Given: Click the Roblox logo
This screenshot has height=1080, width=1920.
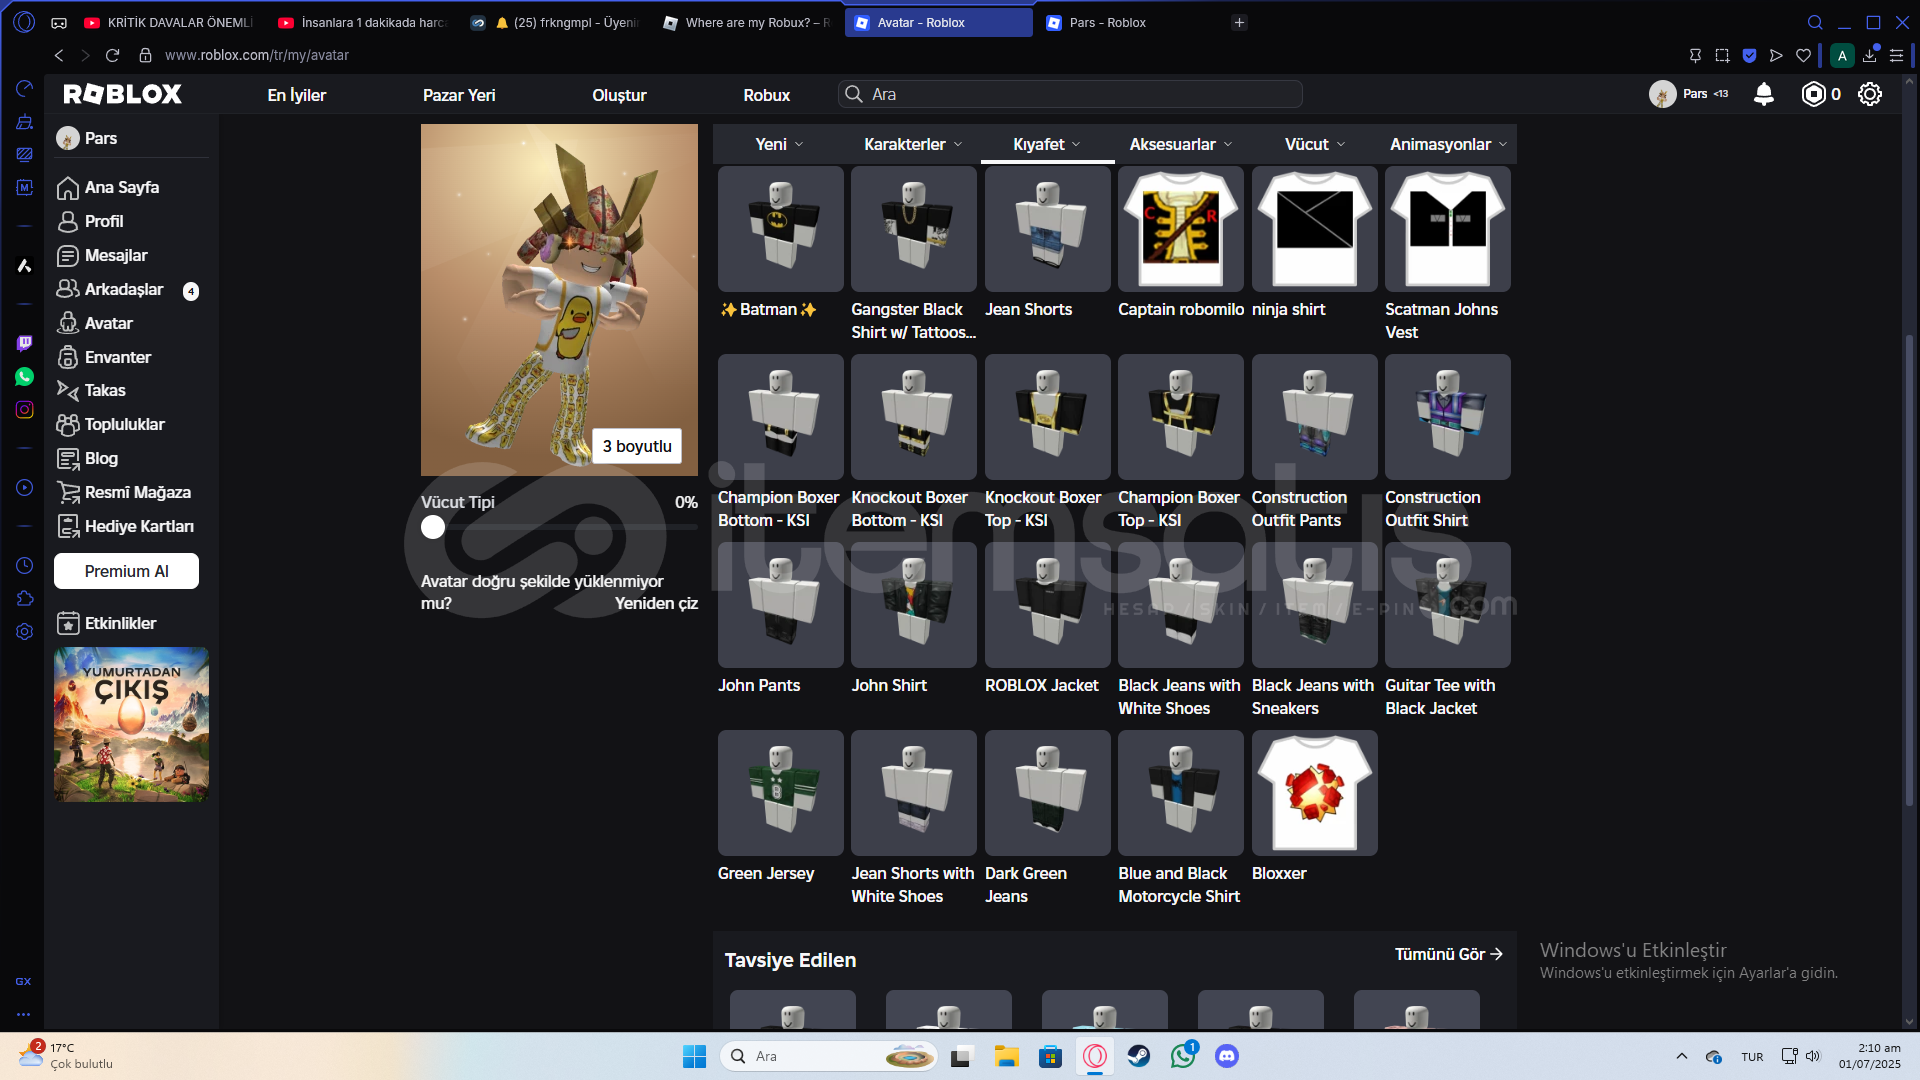Looking at the screenshot, I should point(123,94).
